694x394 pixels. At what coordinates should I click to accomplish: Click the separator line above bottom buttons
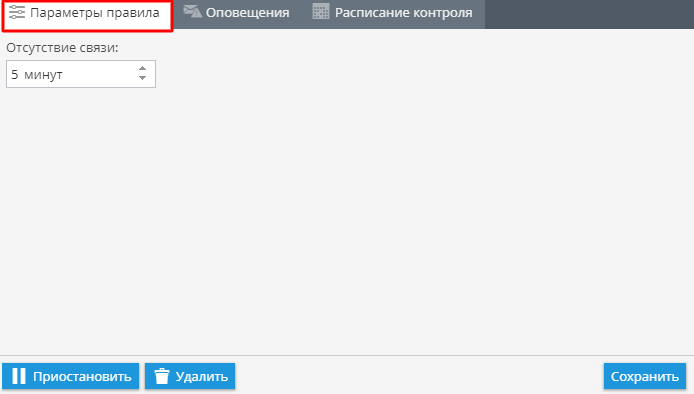tap(347, 355)
